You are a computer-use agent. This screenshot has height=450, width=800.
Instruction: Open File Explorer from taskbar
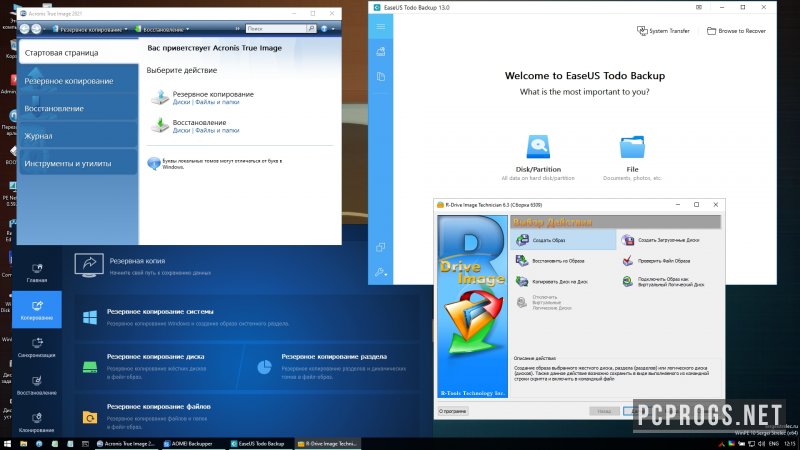pos(23,444)
